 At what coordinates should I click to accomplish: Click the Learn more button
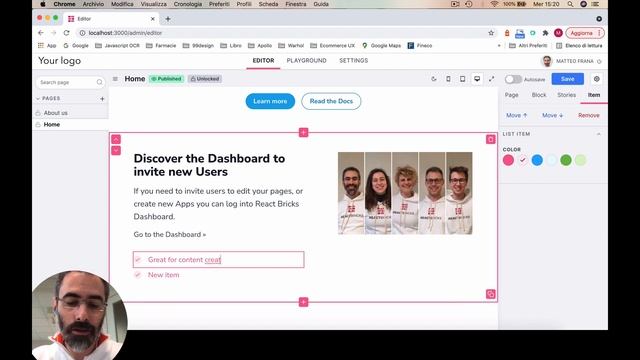[270, 101]
